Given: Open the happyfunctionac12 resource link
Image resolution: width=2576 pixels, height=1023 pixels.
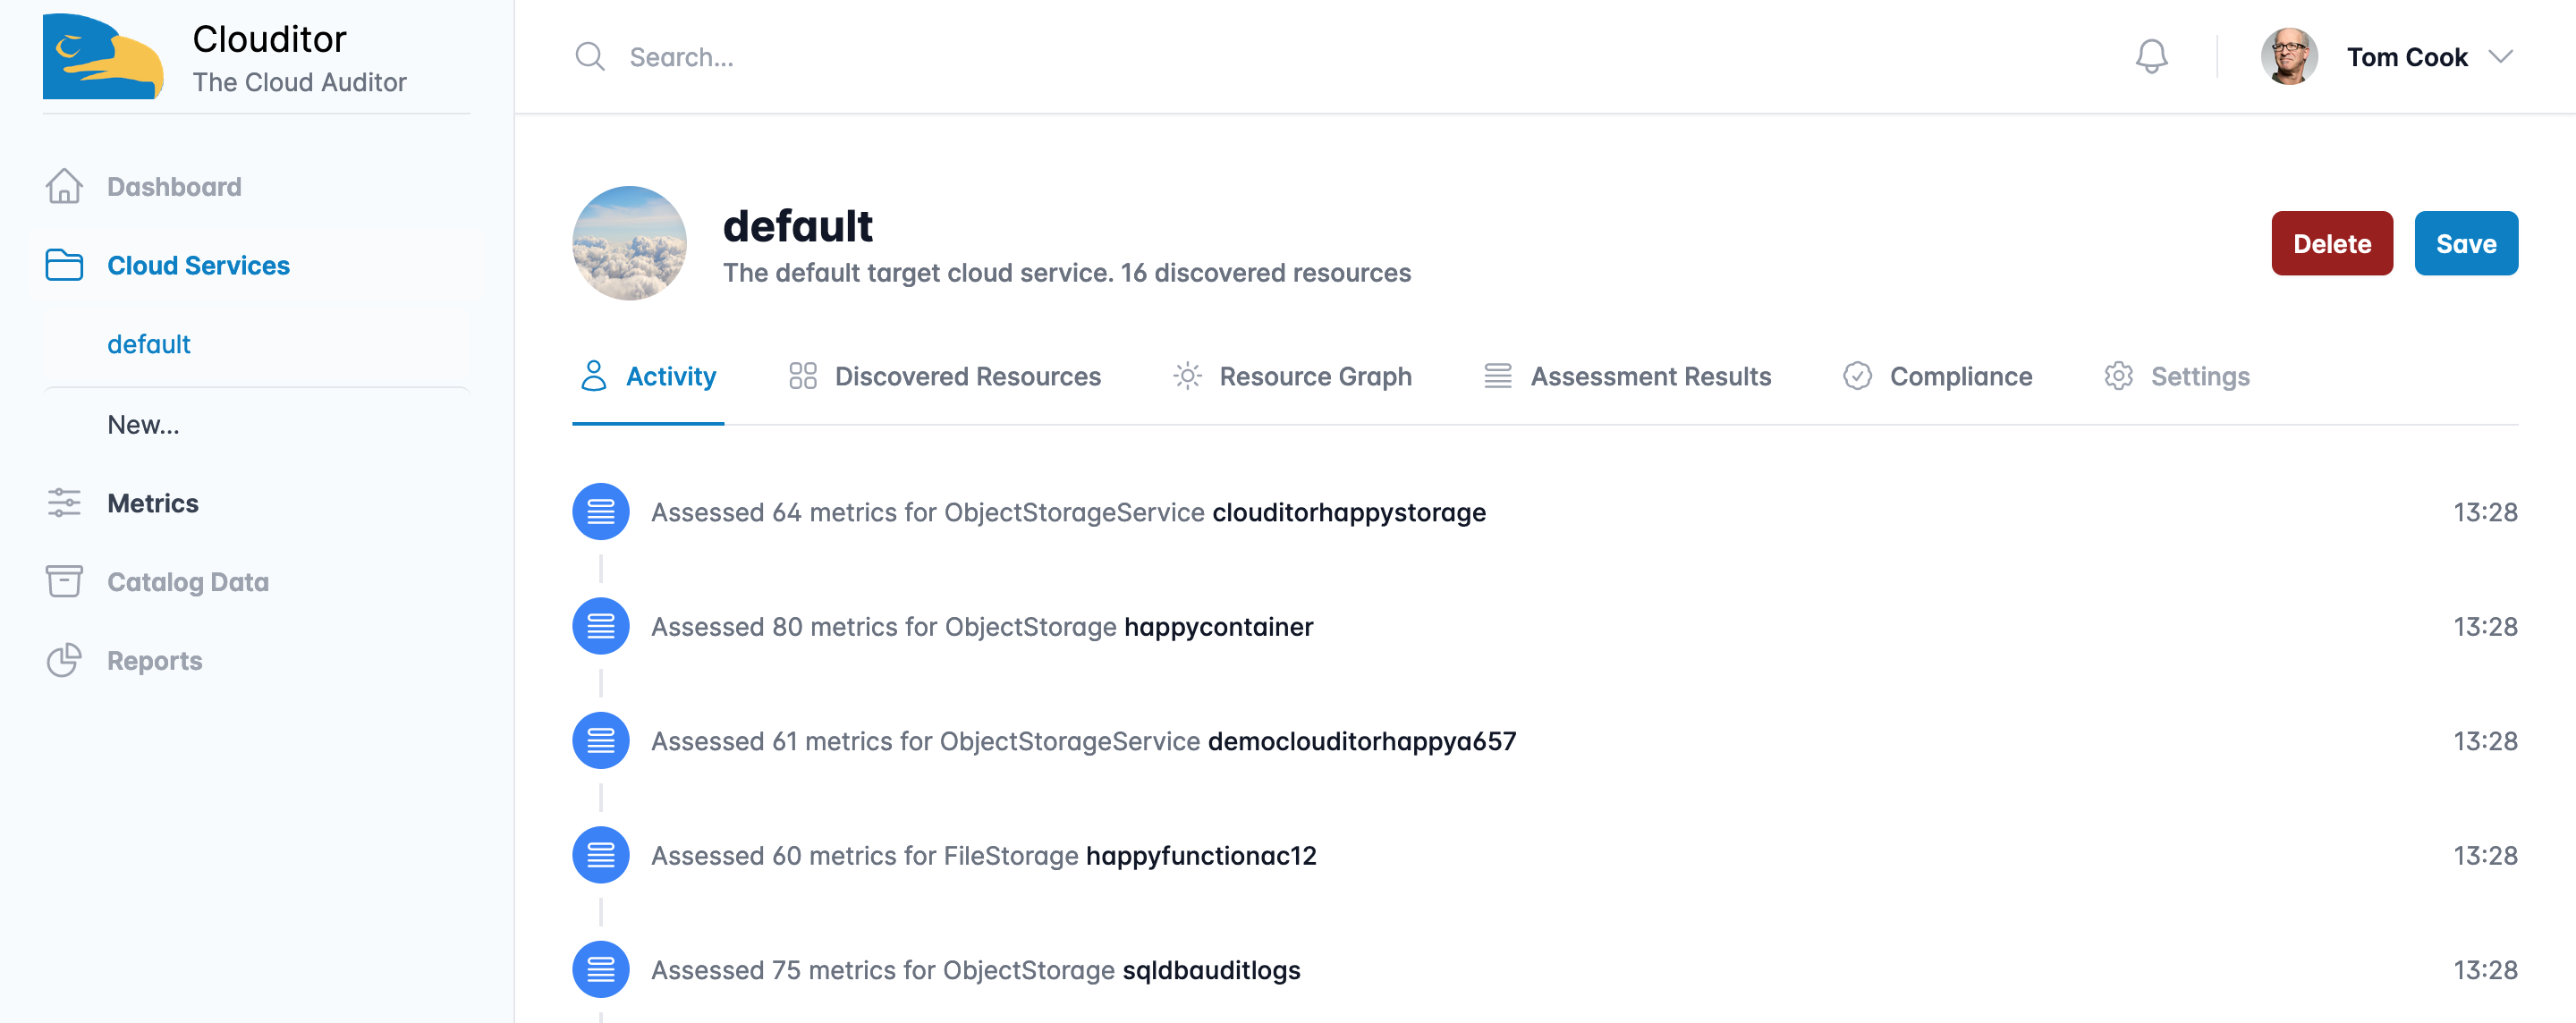Looking at the screenshot, I should 1200,856.
